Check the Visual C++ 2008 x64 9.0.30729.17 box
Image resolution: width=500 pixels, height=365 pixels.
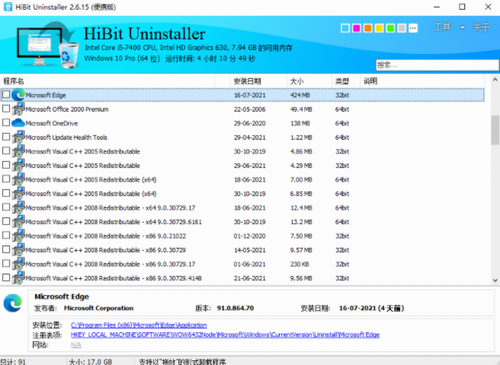coord(6,207)
